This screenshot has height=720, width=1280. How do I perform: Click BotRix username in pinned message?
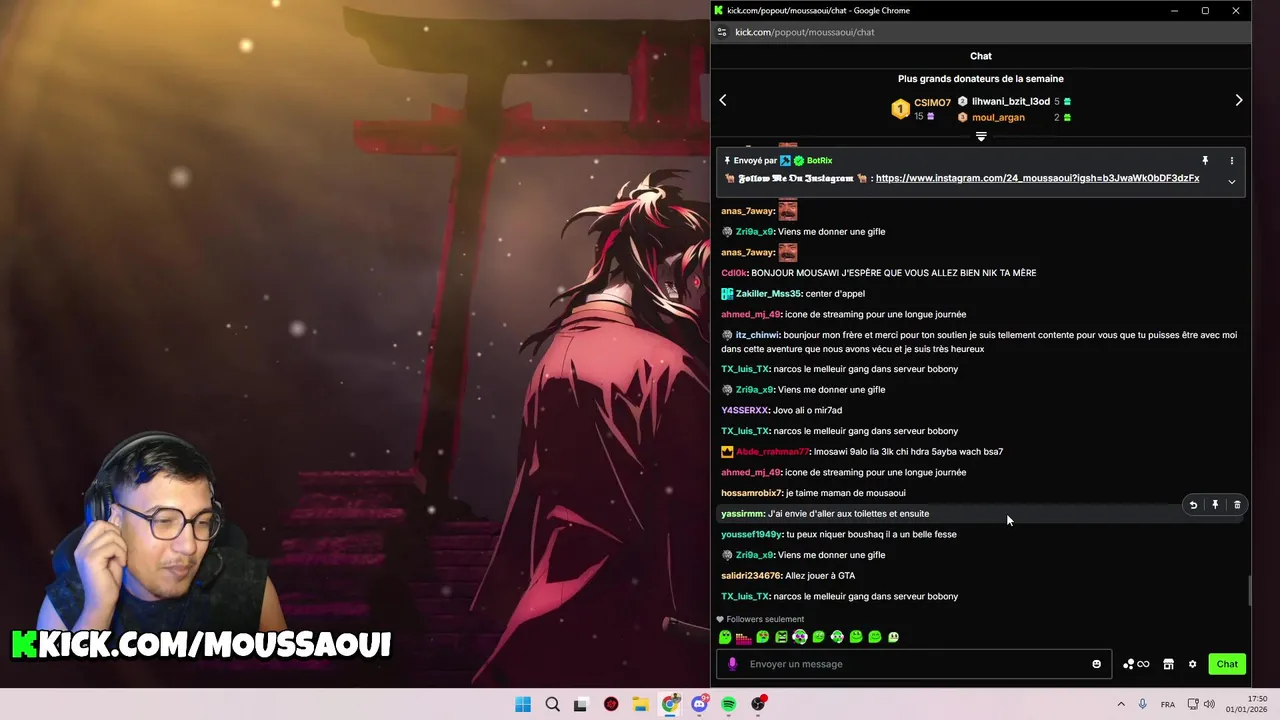pyautogui.click(x=819, y=160)
